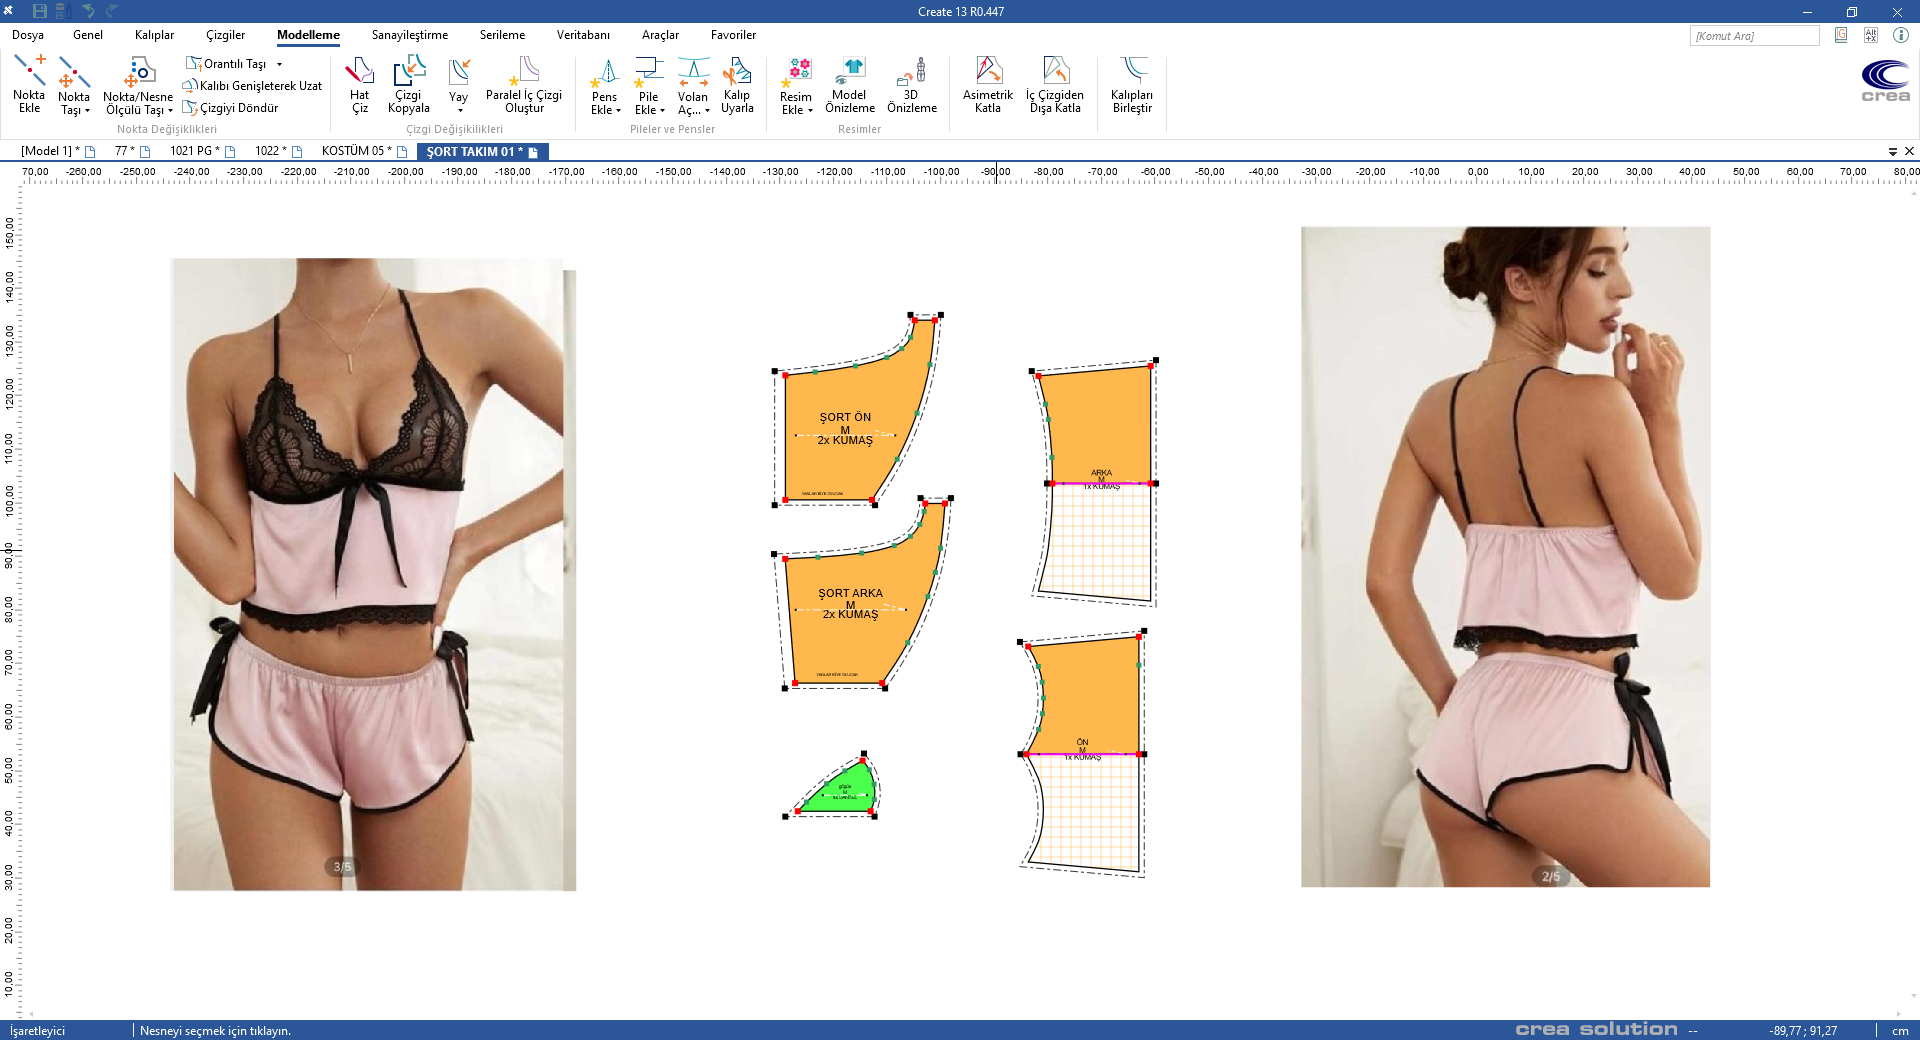Use the Asimetrik Katla tool
Viewport: 1920px width, 1040px height.
(987, 84)
